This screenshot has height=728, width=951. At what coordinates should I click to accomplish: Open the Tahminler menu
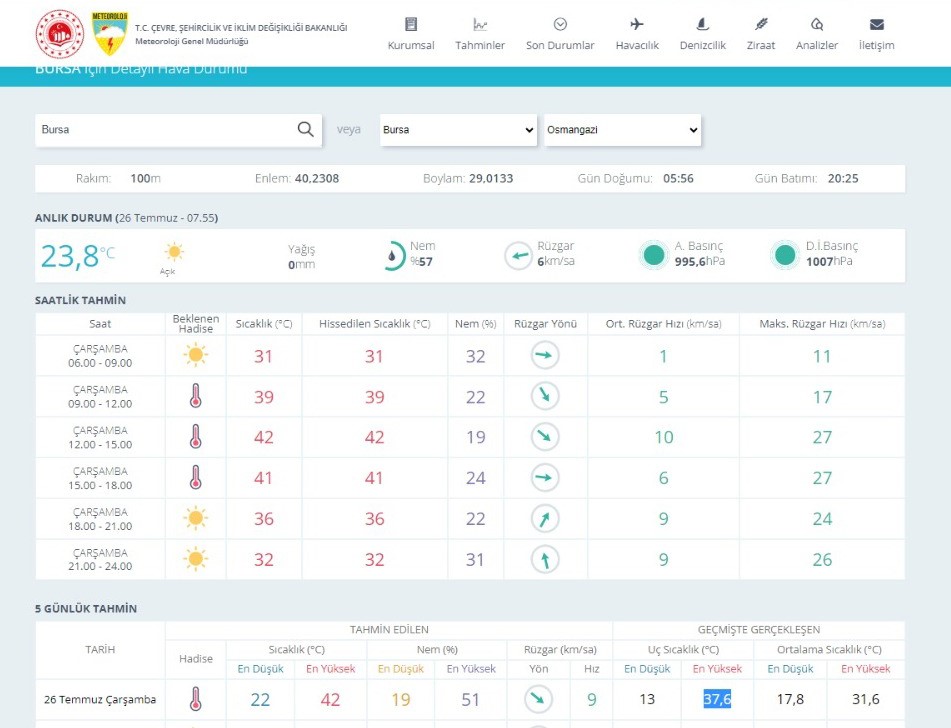[x=480, y=34]
